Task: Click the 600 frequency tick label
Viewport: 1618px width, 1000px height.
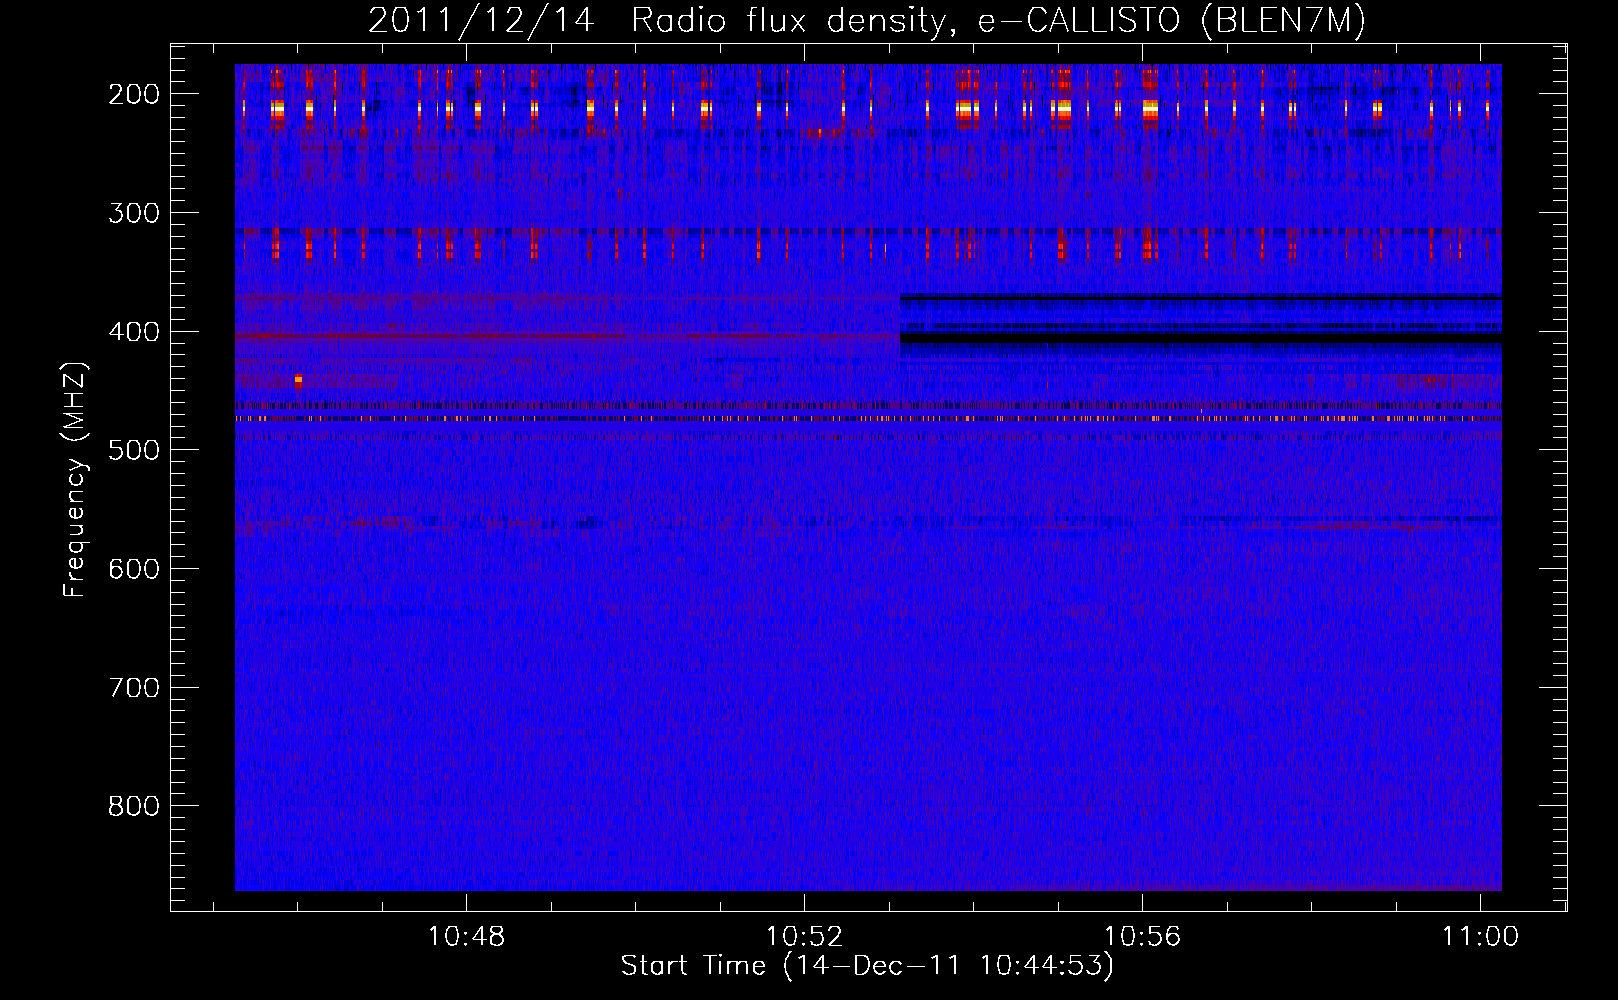Action: pyautogui.click(x=133, y=569)
